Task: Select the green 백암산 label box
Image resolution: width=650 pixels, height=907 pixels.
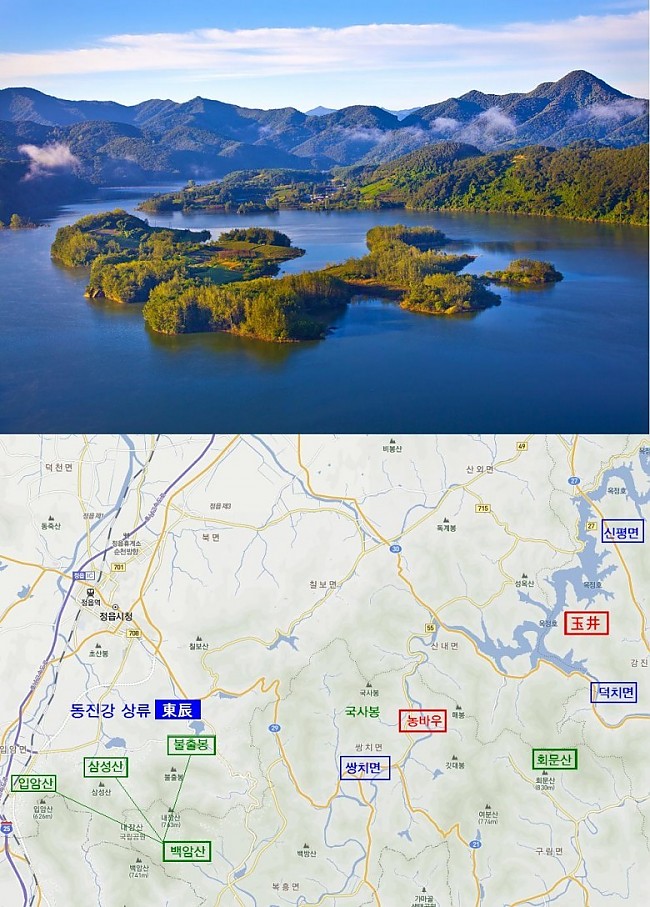Action: pos(187,851)
